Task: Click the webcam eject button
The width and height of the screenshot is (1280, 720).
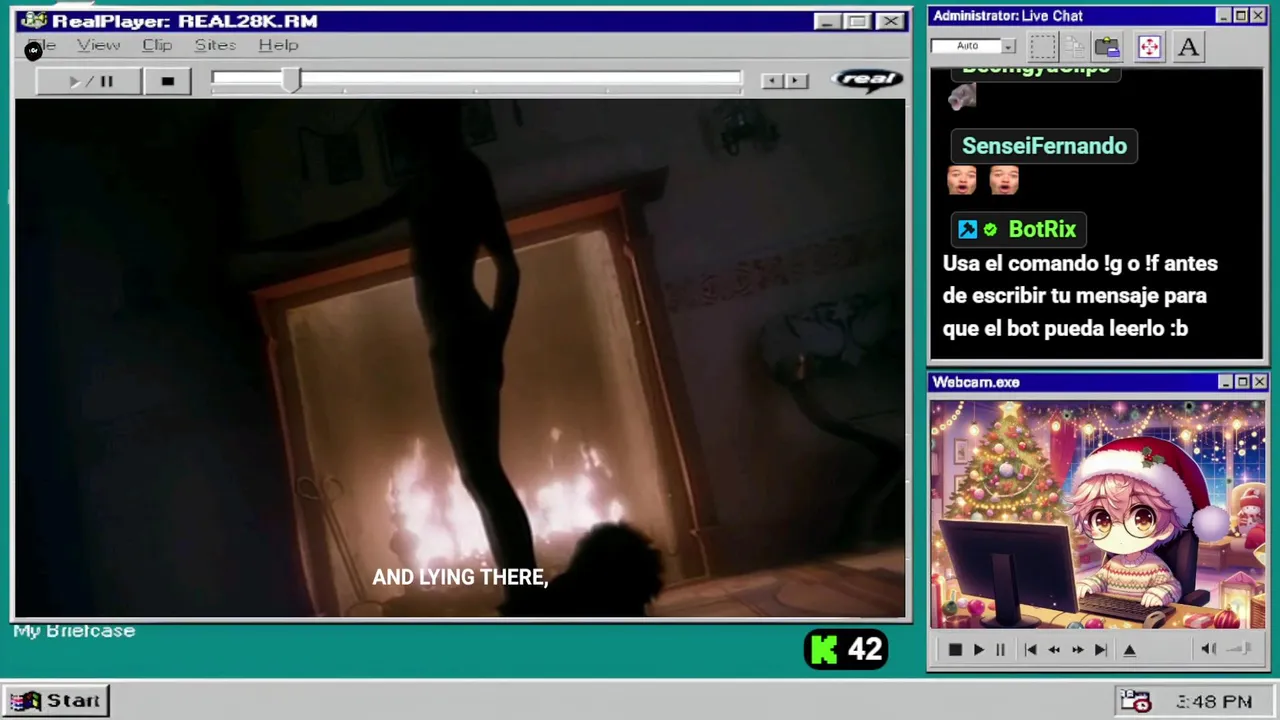Action: point(1129,650)
